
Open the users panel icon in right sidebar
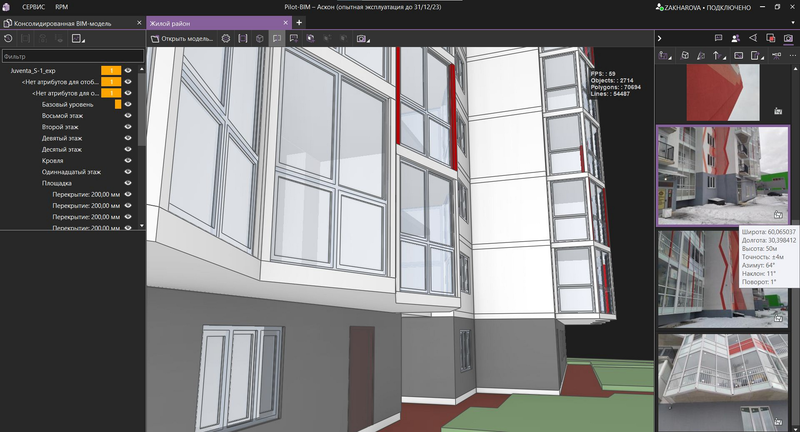click(736, 38)
